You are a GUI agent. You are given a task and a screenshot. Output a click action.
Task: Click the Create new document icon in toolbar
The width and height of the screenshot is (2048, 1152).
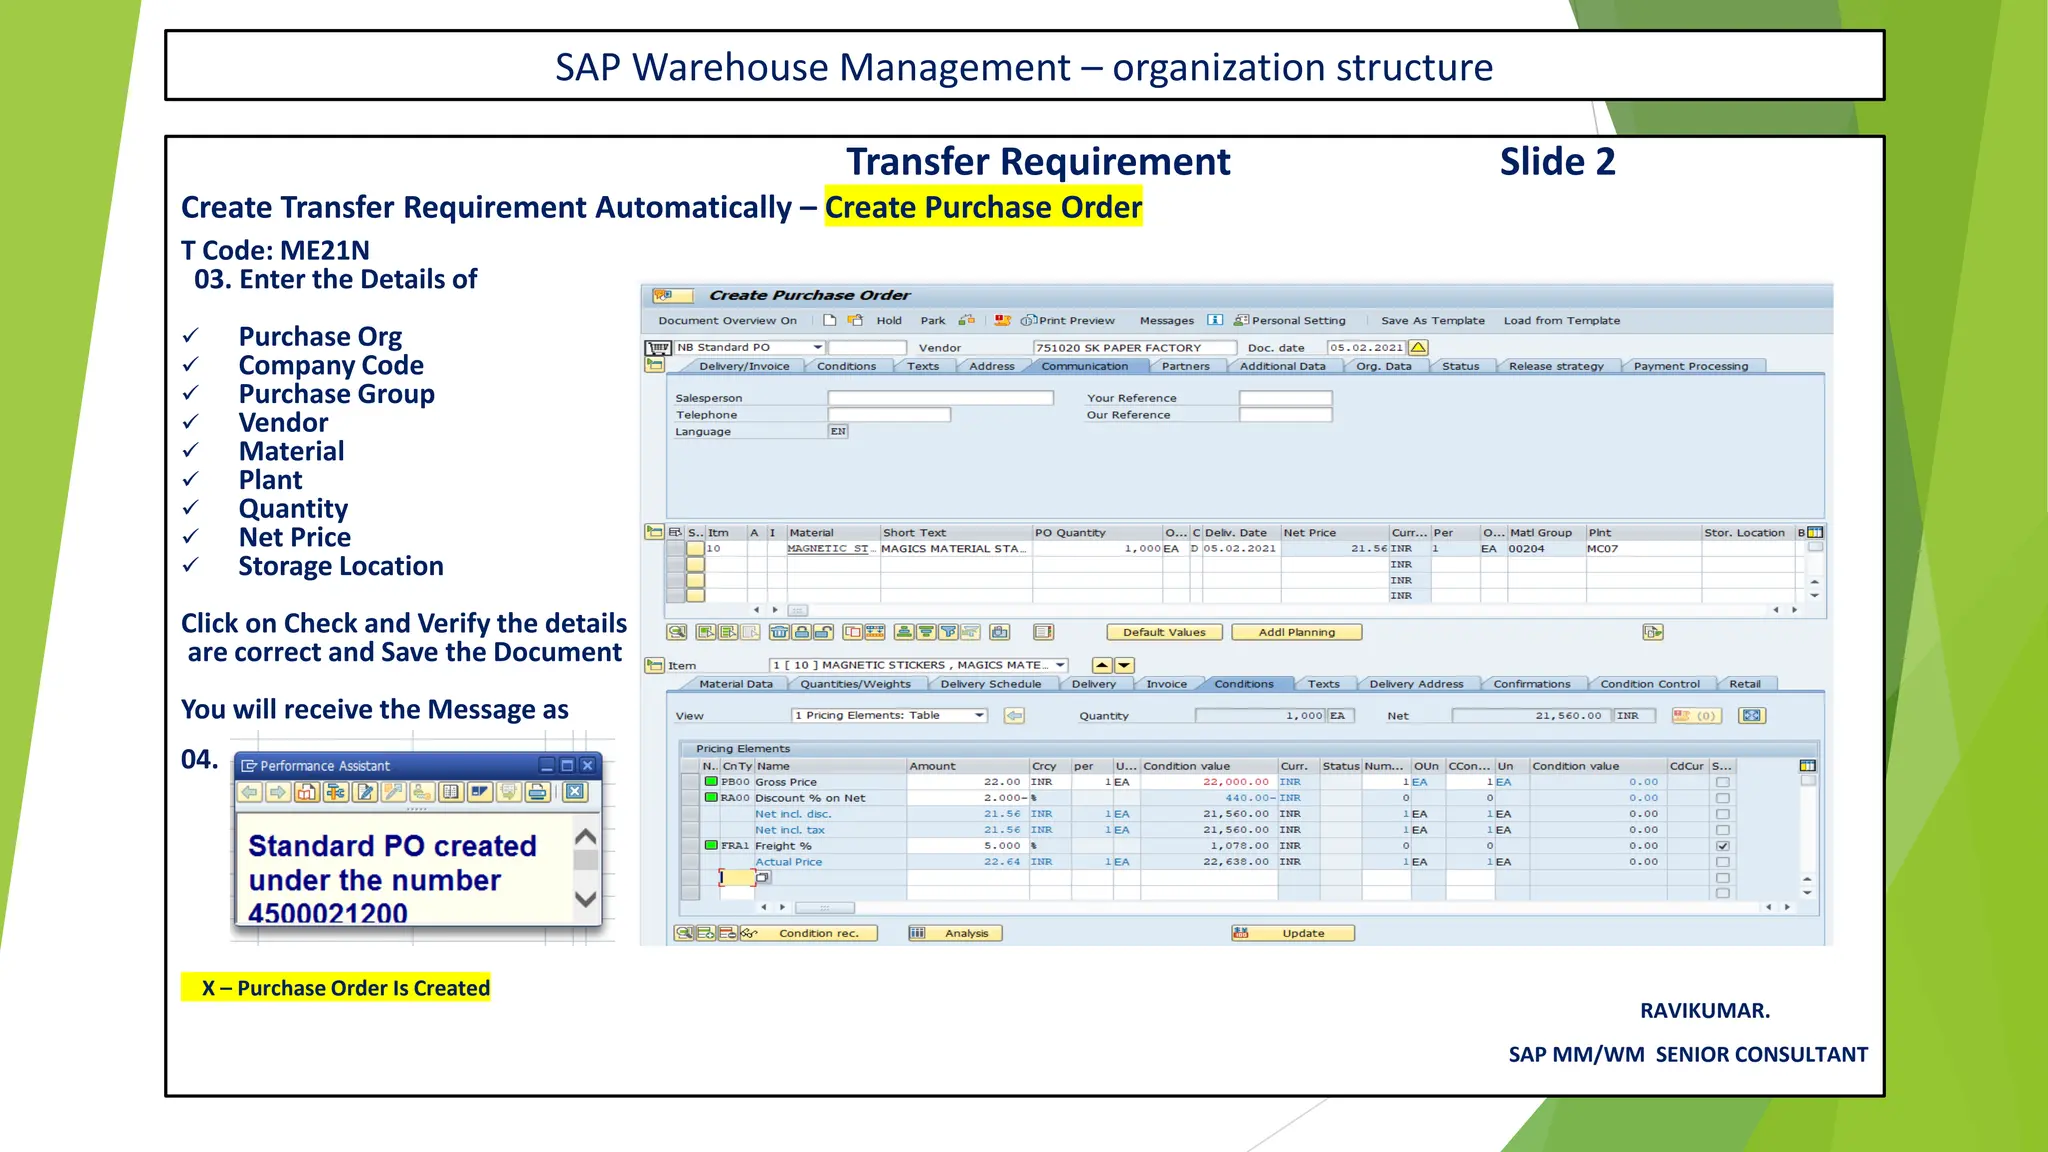[x=830, y=320]
